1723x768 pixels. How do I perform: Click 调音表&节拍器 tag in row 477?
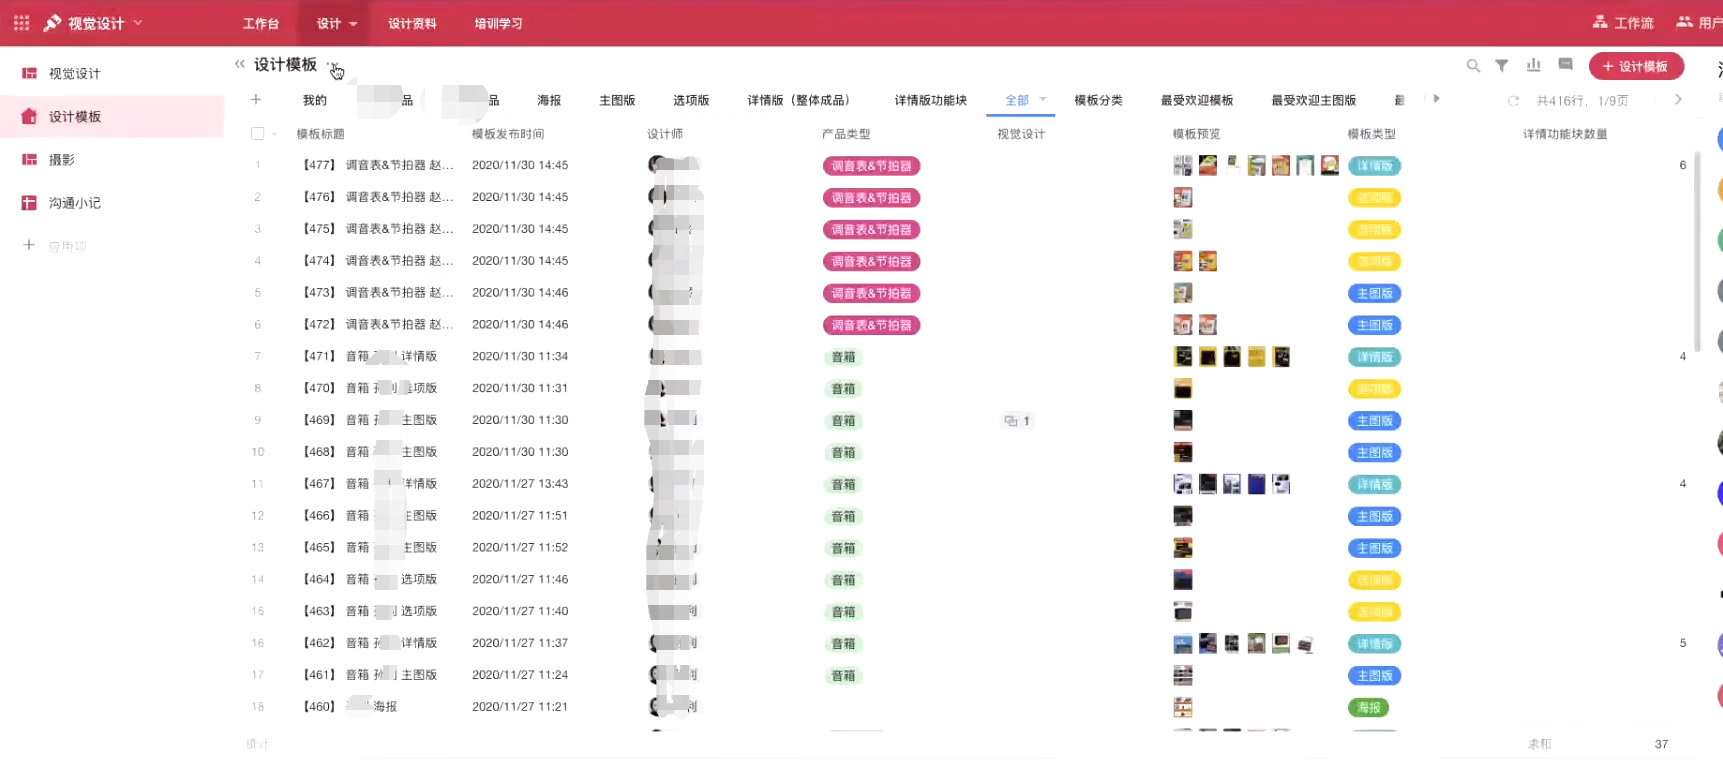pyautogui.click(x=871, y=166)
